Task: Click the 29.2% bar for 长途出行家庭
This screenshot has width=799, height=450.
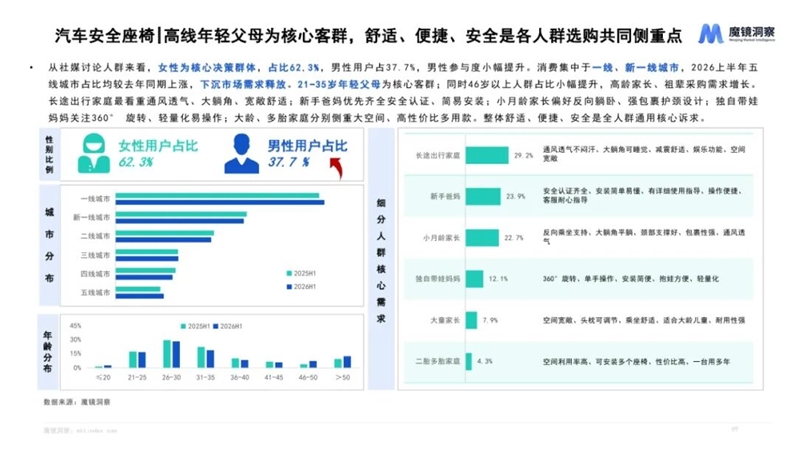Action: pos(487,155)
